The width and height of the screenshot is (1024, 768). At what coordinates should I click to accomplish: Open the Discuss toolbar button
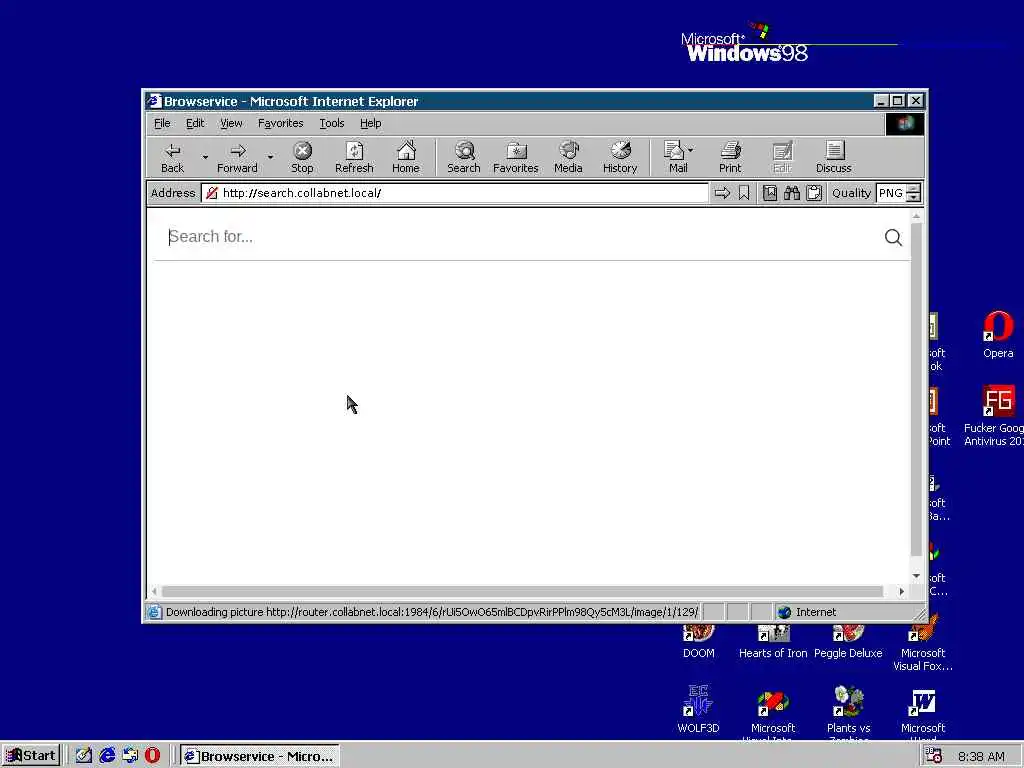click(x=833, y=158)
